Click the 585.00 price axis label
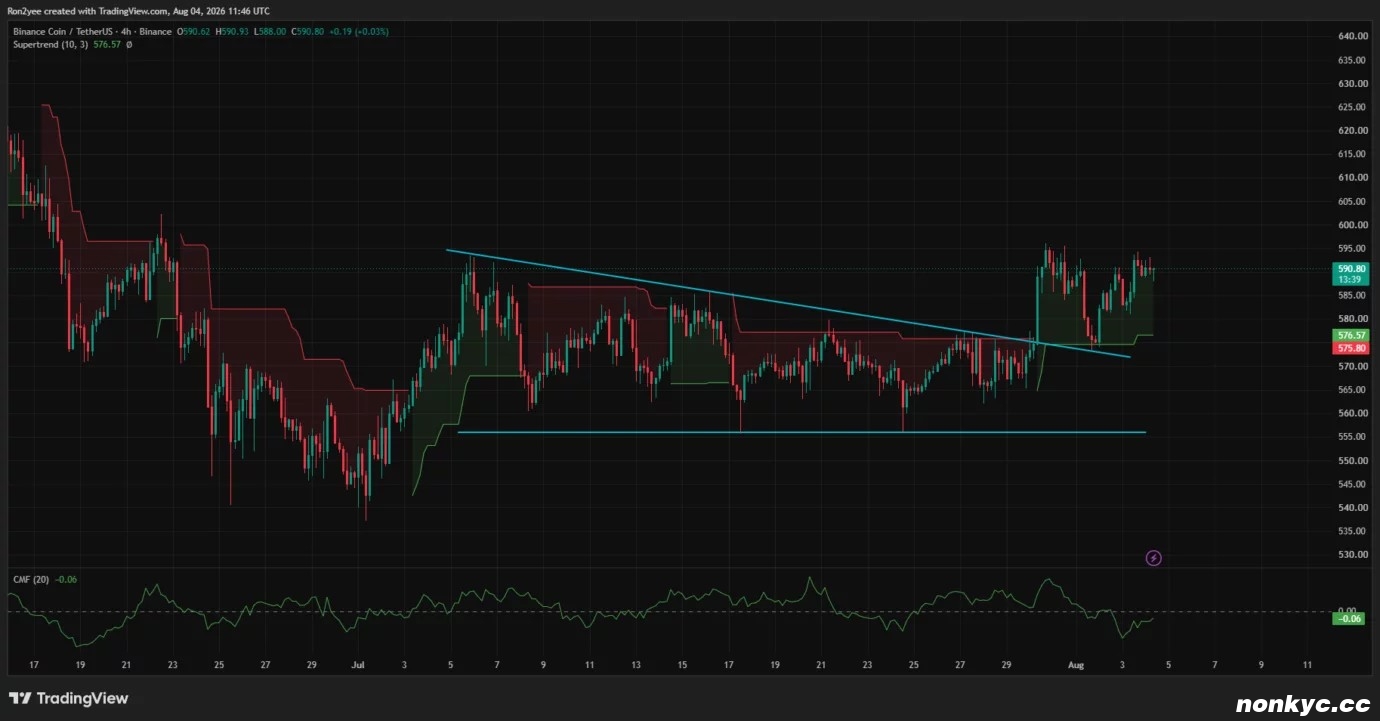 pyautogui.click(x=1351, y=296)
